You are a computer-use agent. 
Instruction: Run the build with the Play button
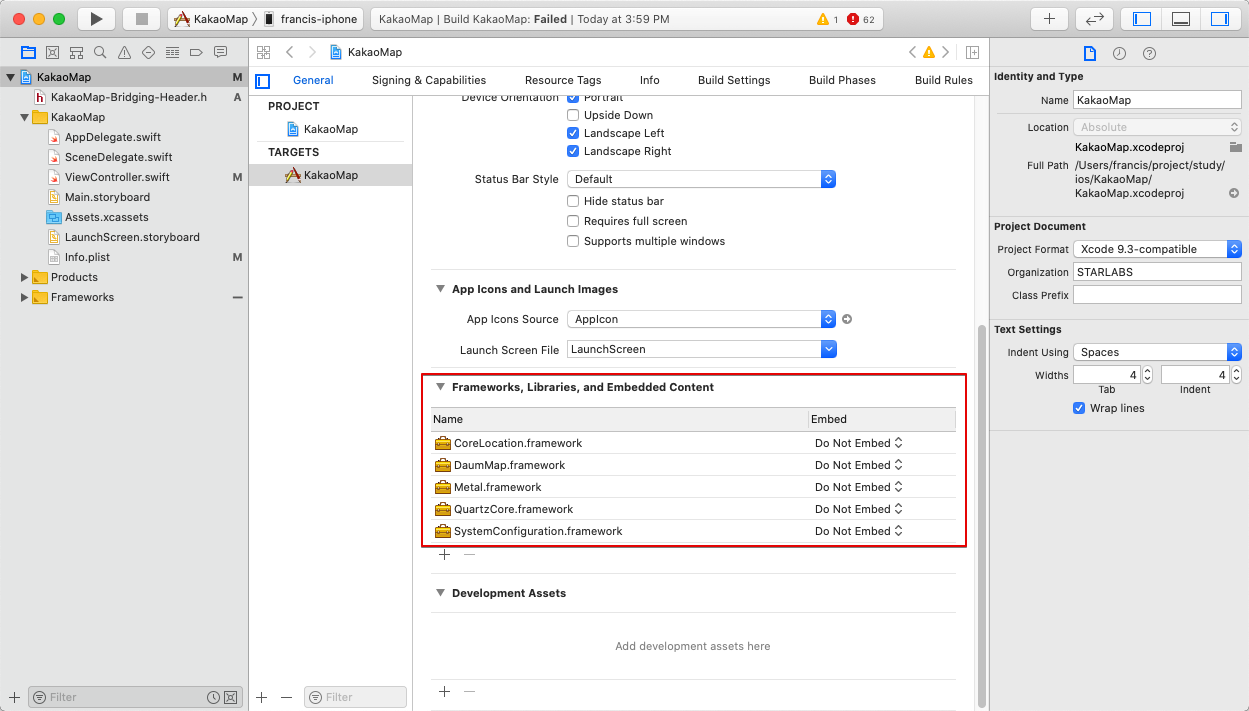[x=96, y=19]
